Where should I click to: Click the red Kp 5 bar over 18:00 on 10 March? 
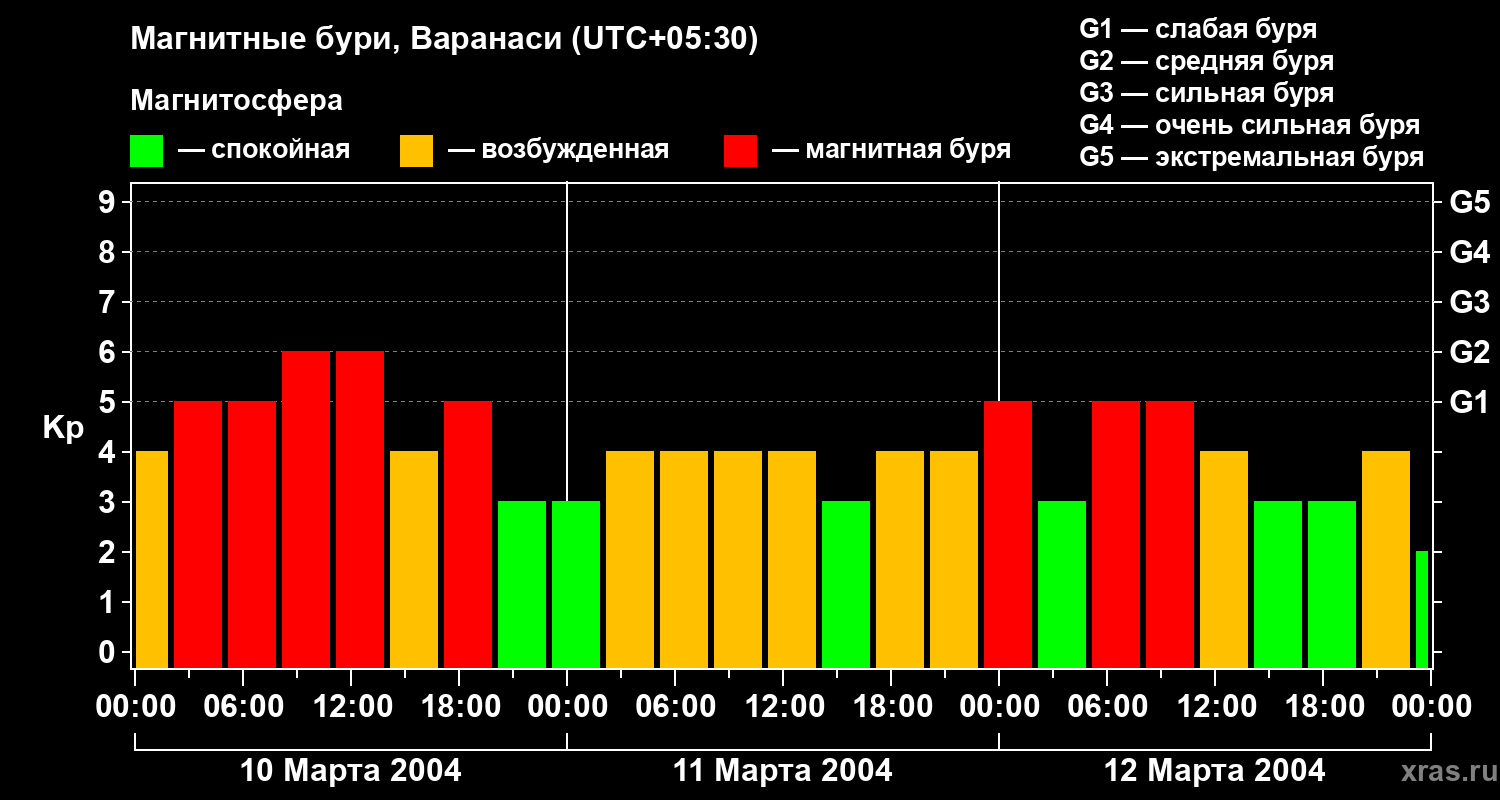point(468,534)
